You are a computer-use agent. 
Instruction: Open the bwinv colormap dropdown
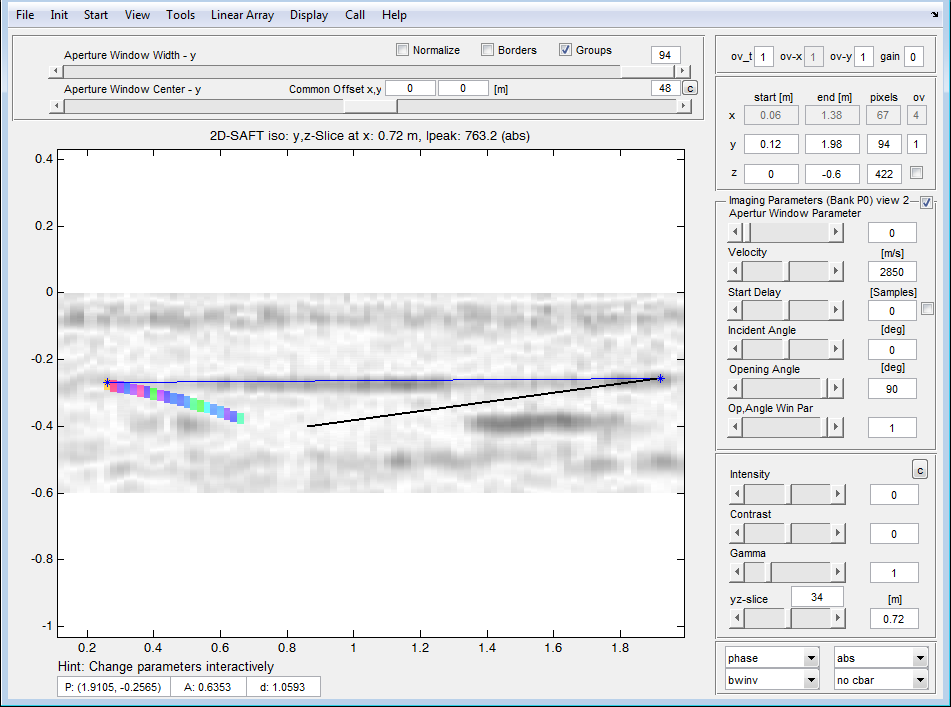click(x=772, y=680)
